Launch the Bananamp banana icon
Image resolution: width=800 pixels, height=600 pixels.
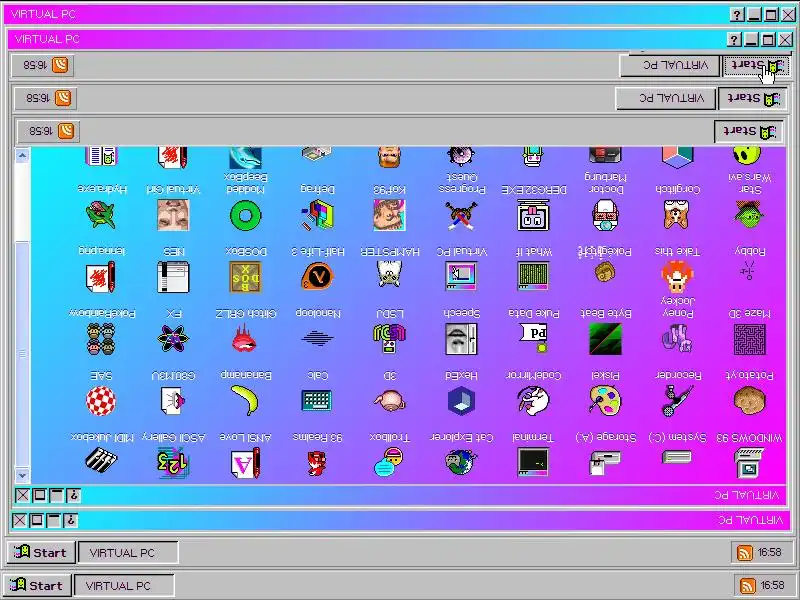245,401
